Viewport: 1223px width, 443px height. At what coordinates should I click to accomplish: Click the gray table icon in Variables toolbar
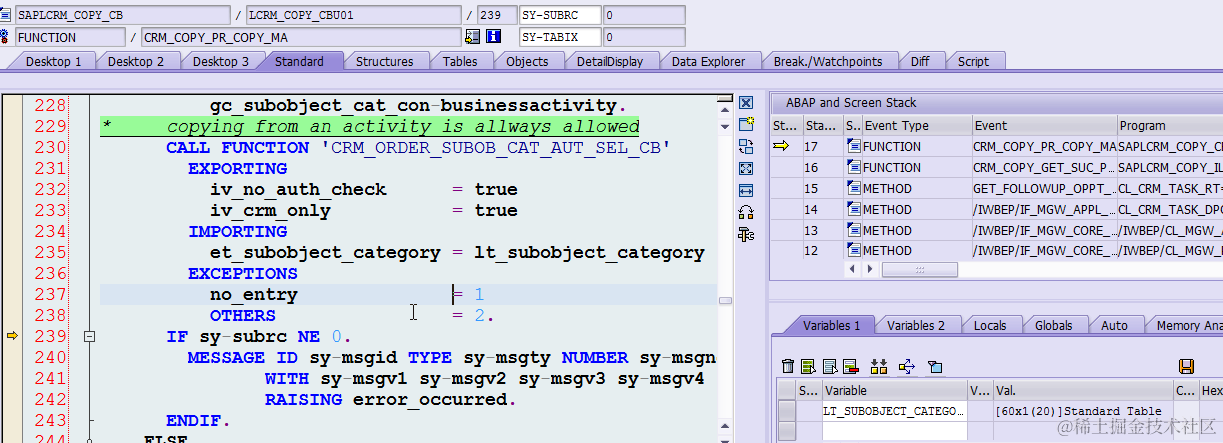(829, 366)
